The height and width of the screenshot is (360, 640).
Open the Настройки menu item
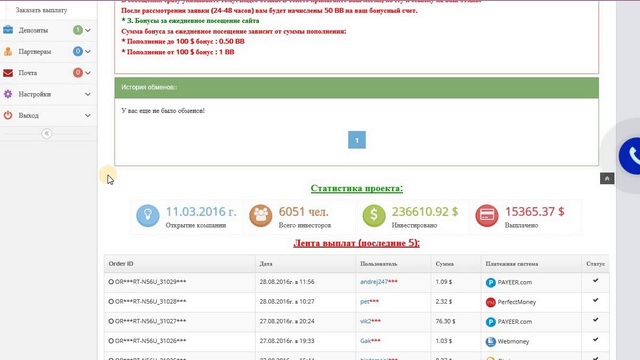[x=48, y=94]
